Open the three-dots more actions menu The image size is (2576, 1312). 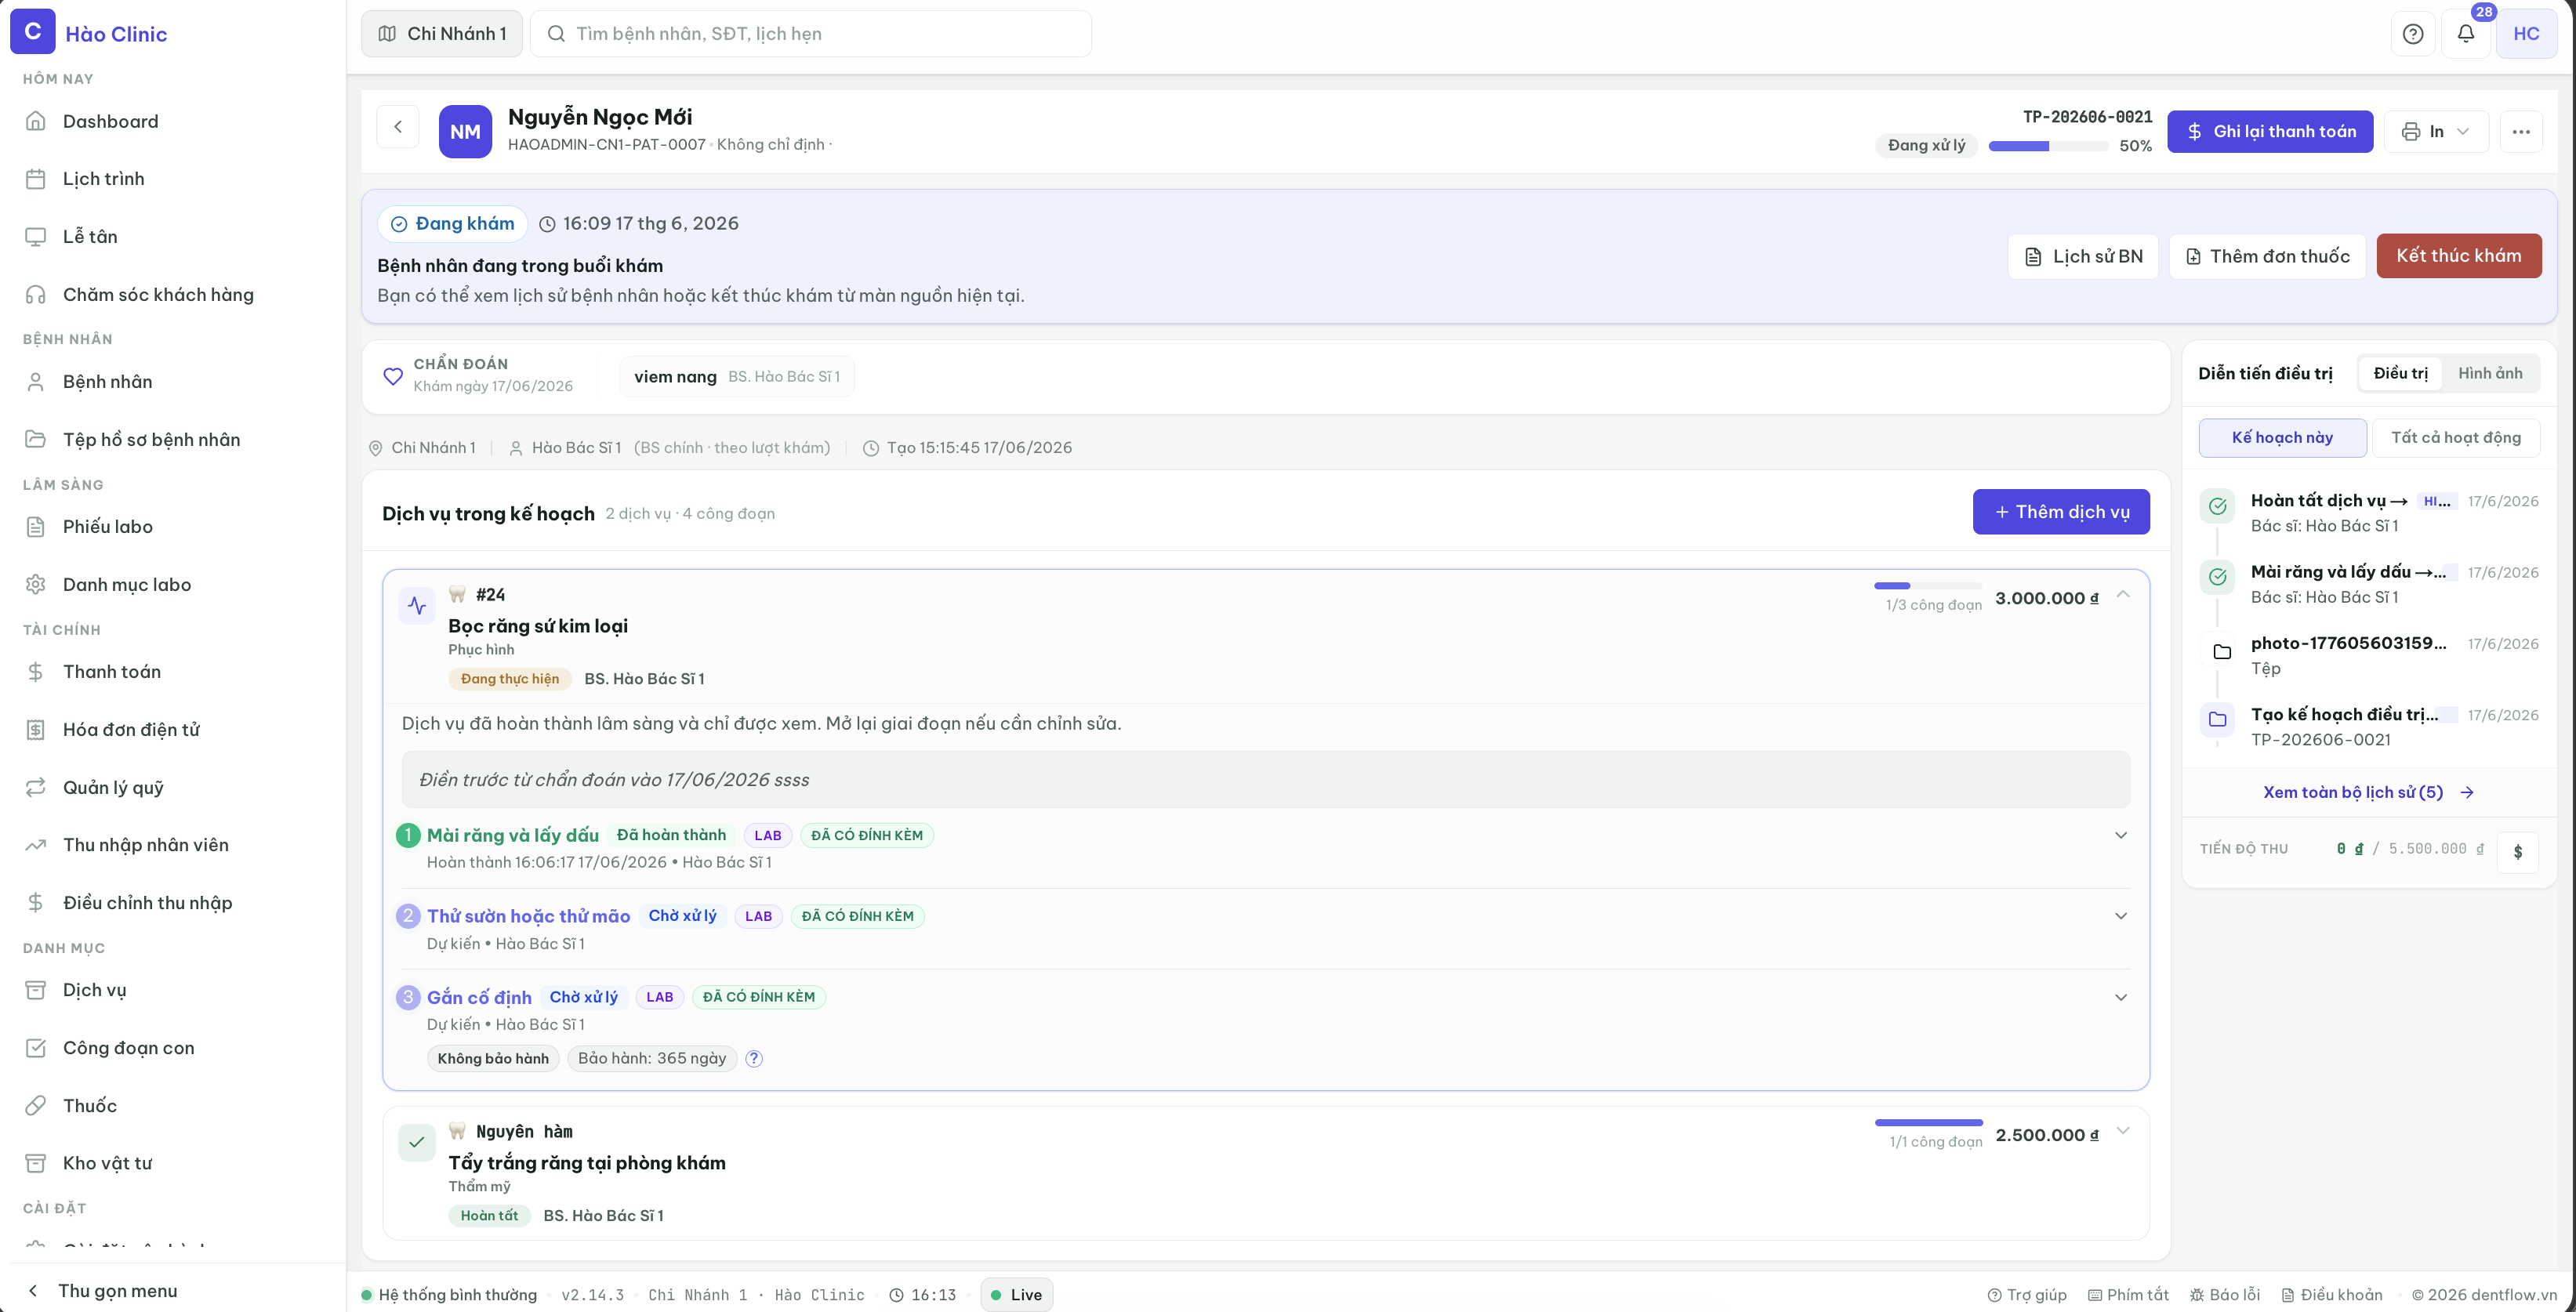click(x=2521, y=132)
